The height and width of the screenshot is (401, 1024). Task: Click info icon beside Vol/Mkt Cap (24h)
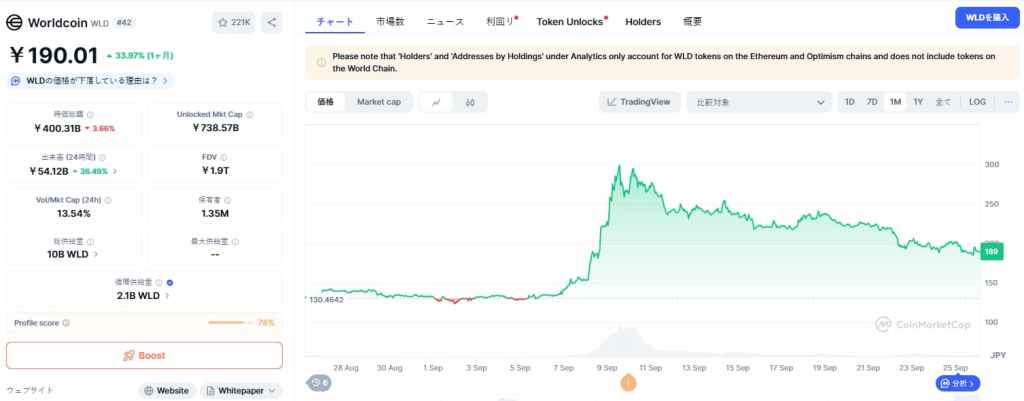pyautogui.click(x=108, y=200)
